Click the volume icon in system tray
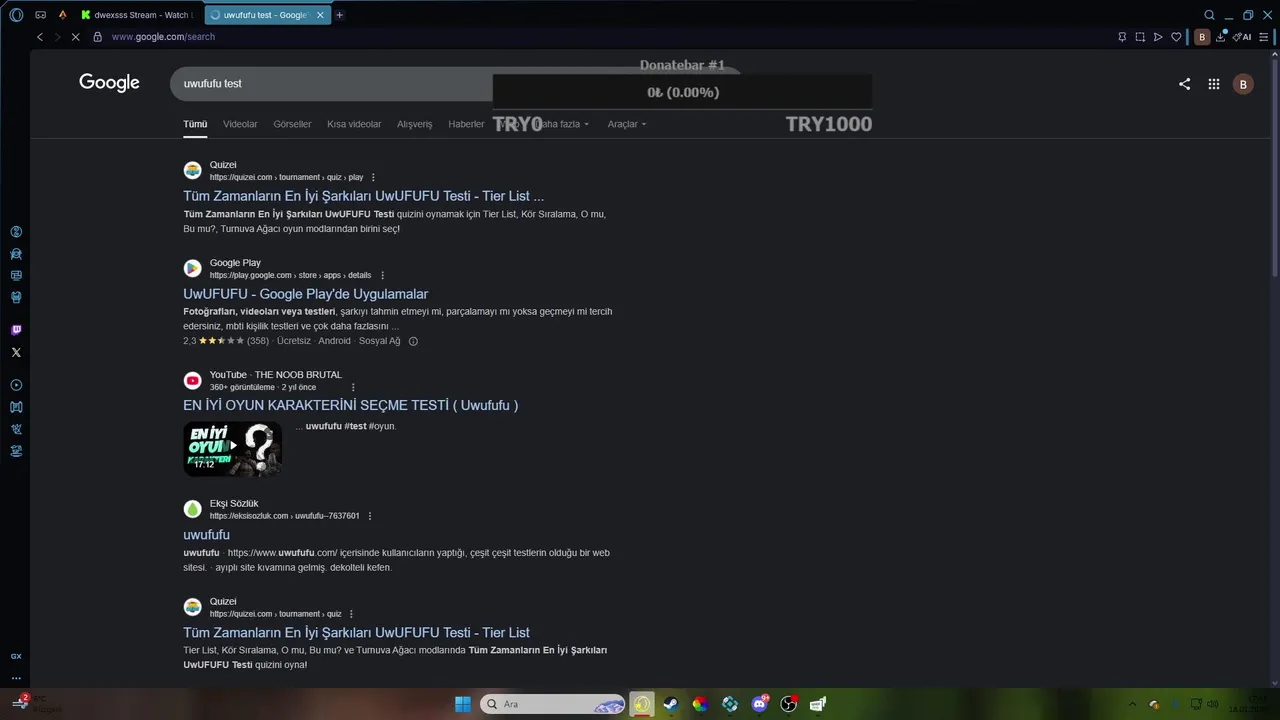The image size is (1280, 720). click(1213, 704)
